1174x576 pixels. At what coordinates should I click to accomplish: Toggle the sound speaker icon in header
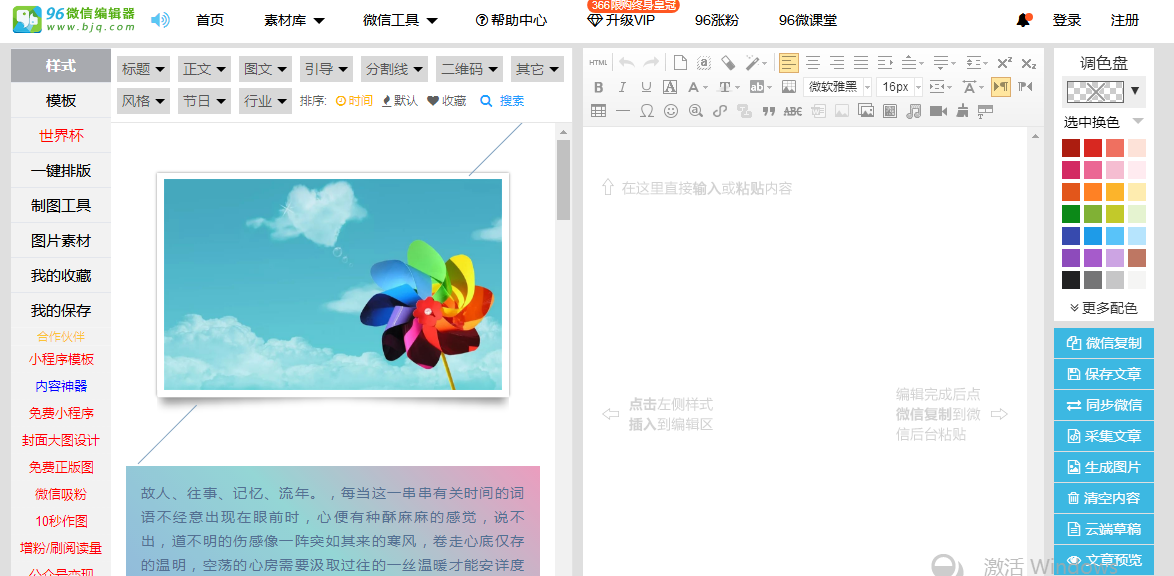coord(160,20)
